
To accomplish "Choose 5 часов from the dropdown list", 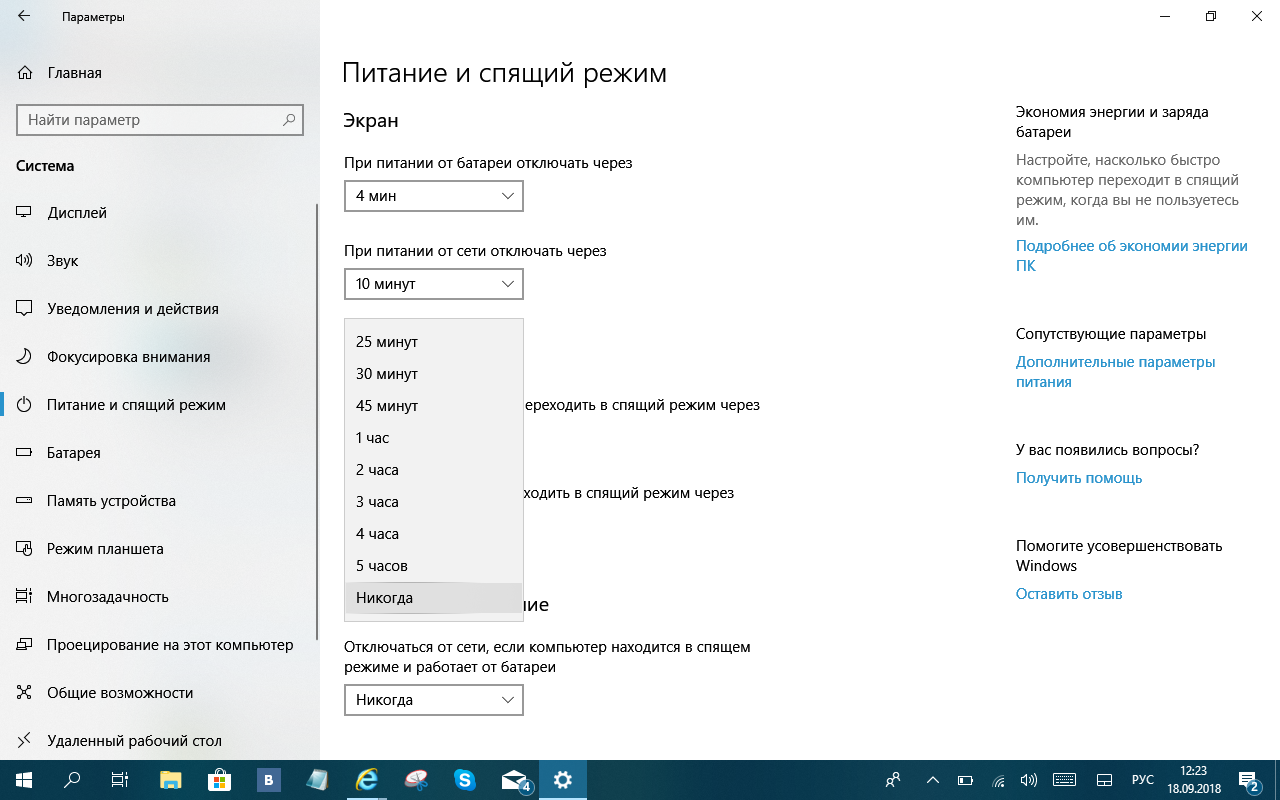I will 434,566.
